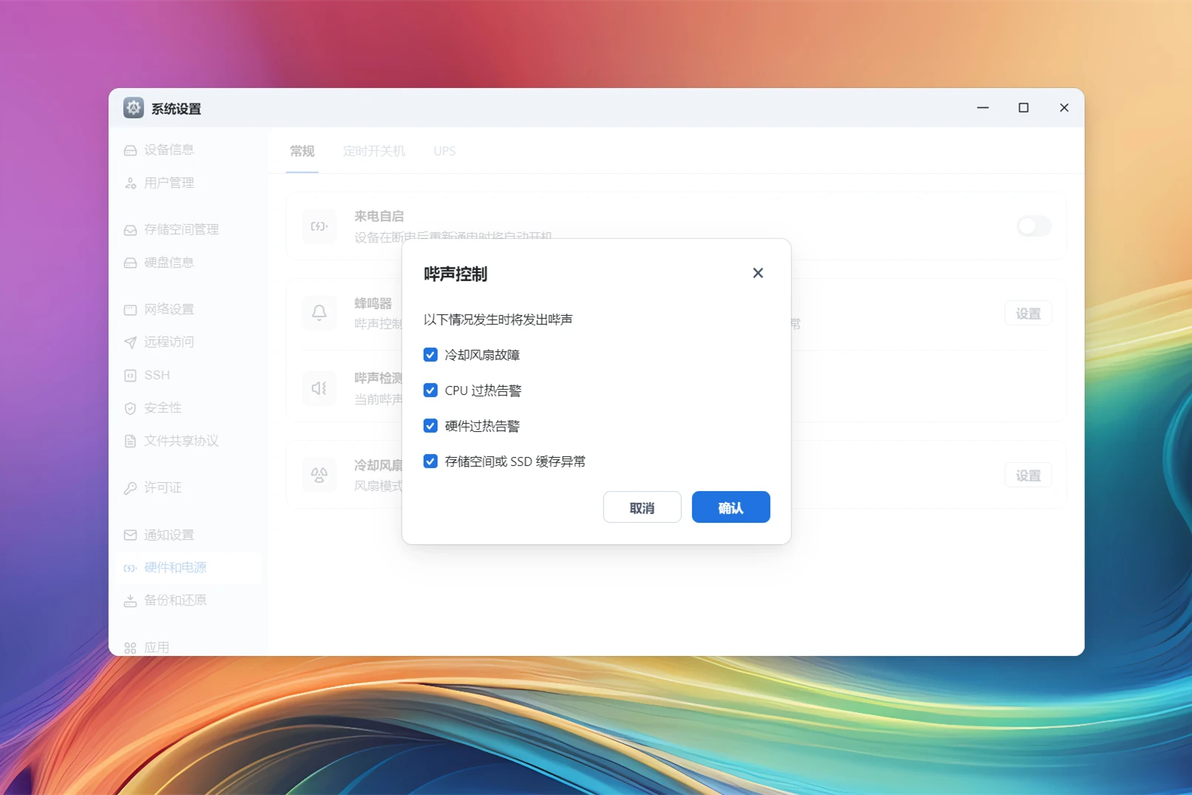
Task: Open 通知设置 envelope icon
Action: tap(130, 535)
